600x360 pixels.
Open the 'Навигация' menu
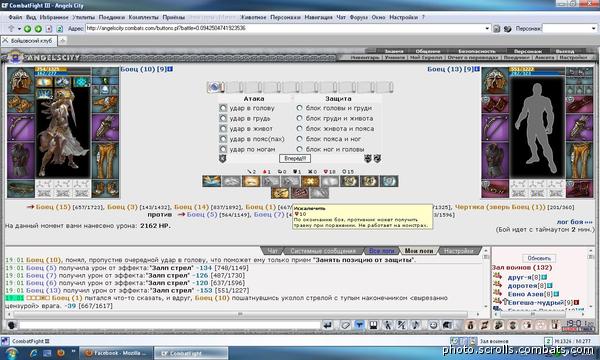318,17
